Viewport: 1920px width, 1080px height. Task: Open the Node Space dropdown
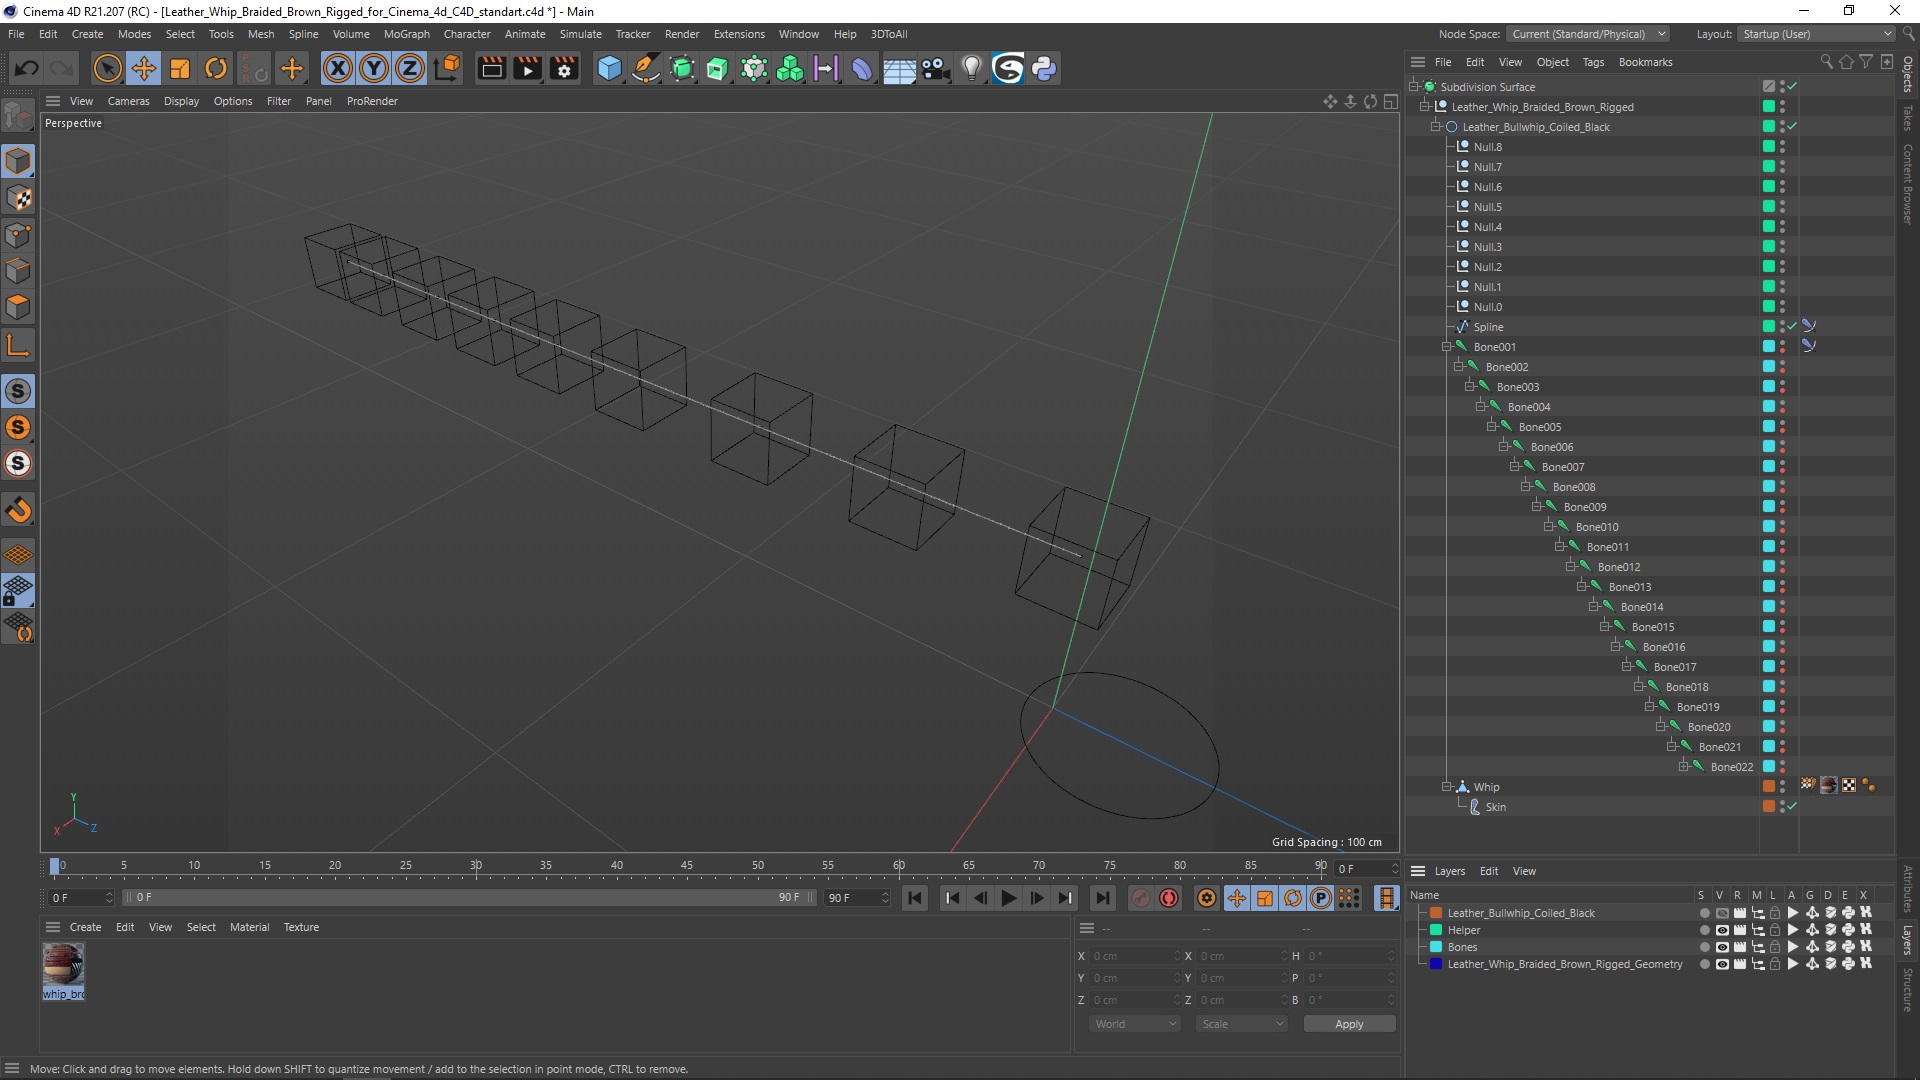[1588, 34]
